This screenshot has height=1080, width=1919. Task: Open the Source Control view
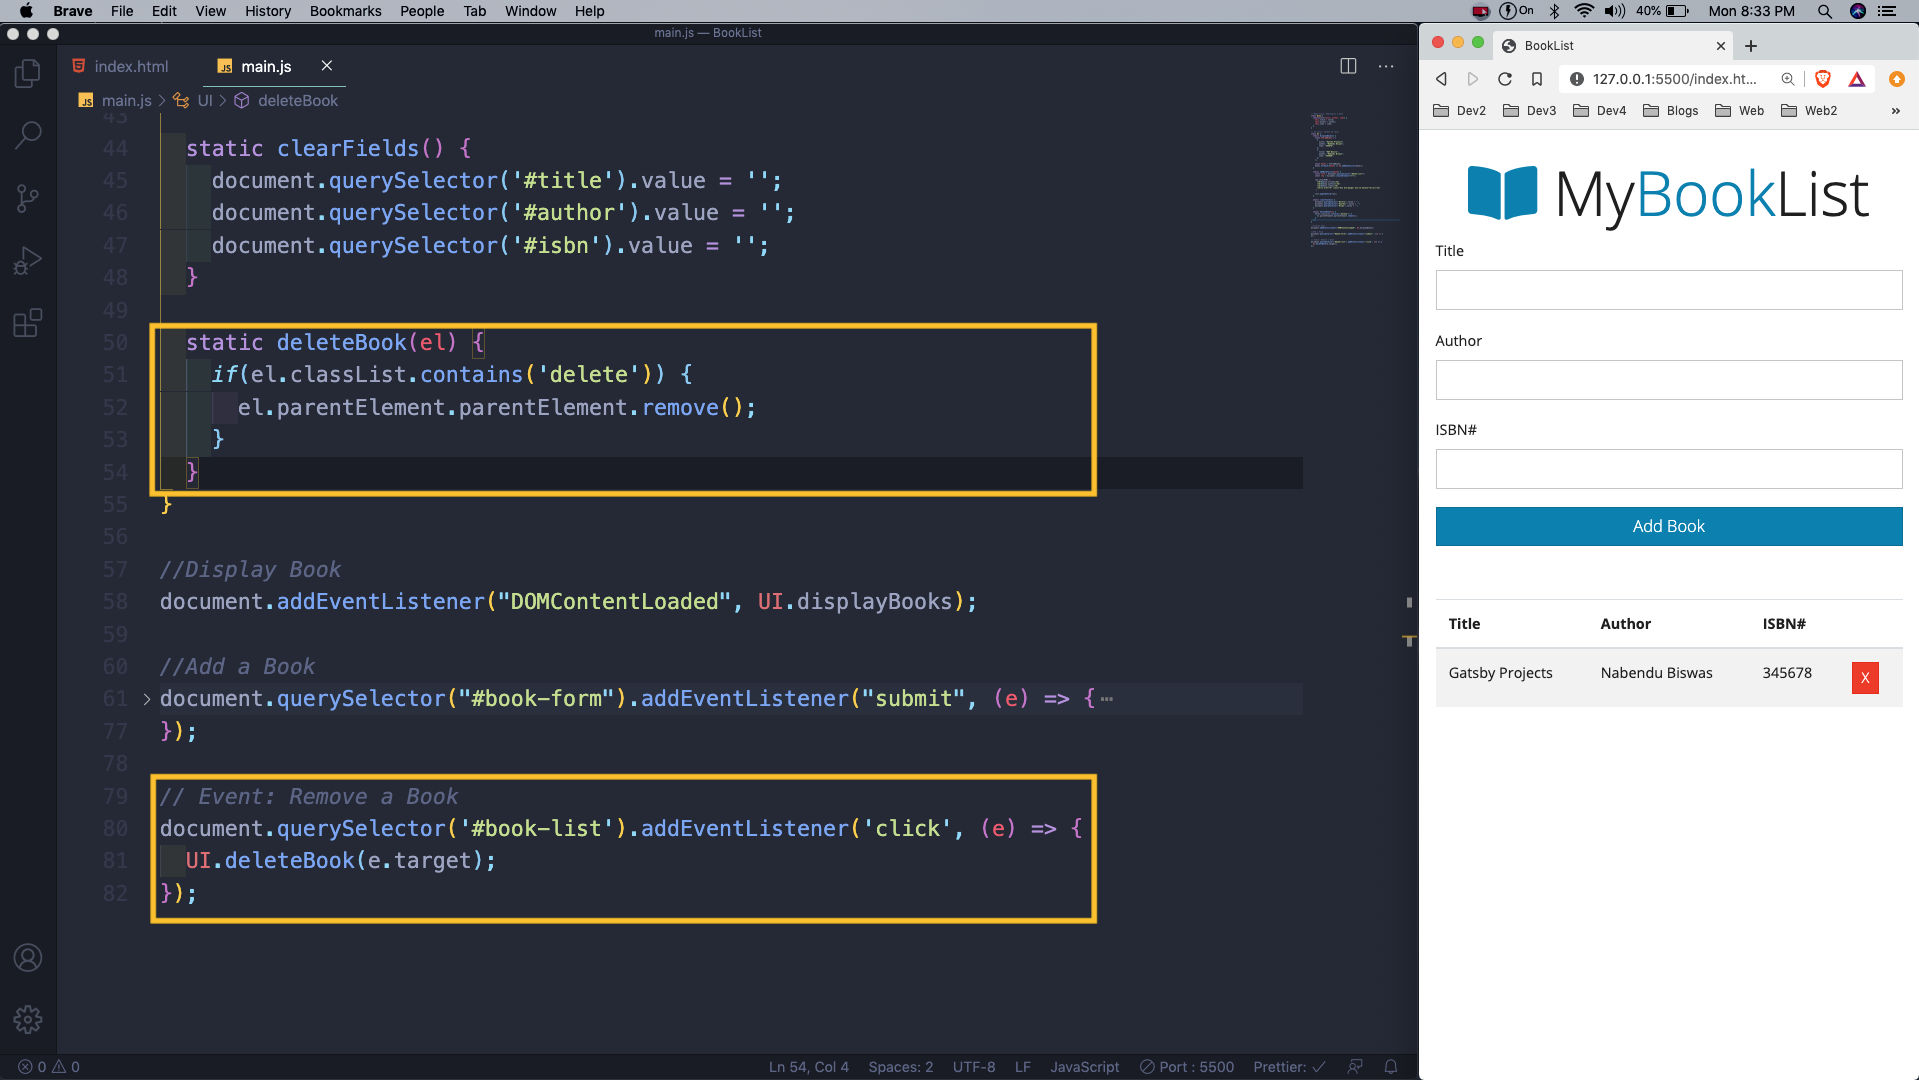tap(28, 198)
